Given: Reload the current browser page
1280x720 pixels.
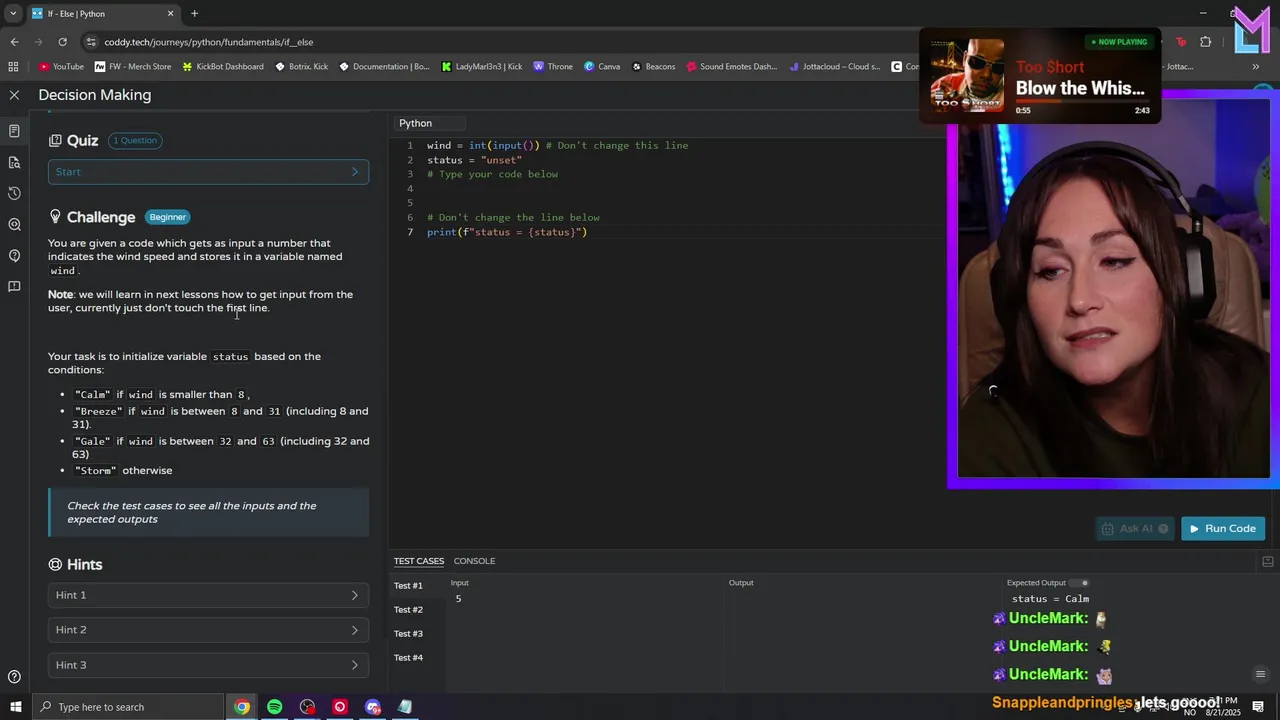Looking at the screenshot, I should 62,42.
